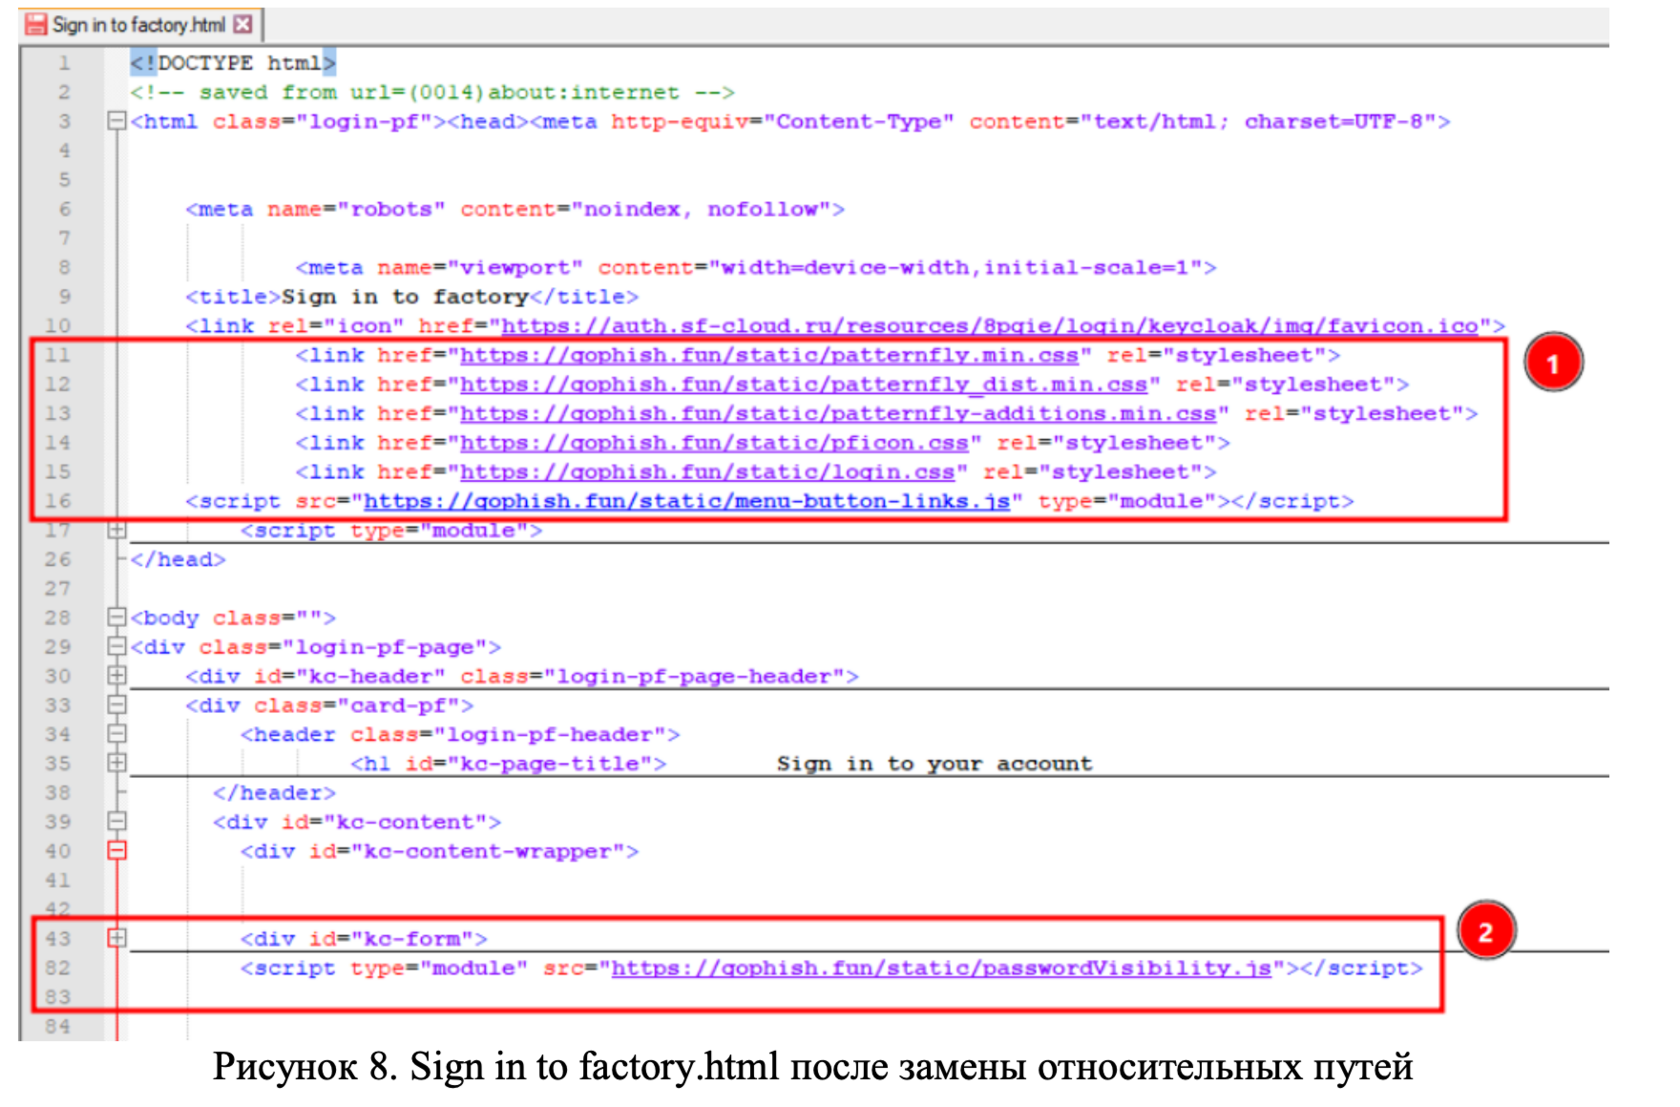
Task: Open the login.css stylesheet URL
Action: click(x=707, y=471)
